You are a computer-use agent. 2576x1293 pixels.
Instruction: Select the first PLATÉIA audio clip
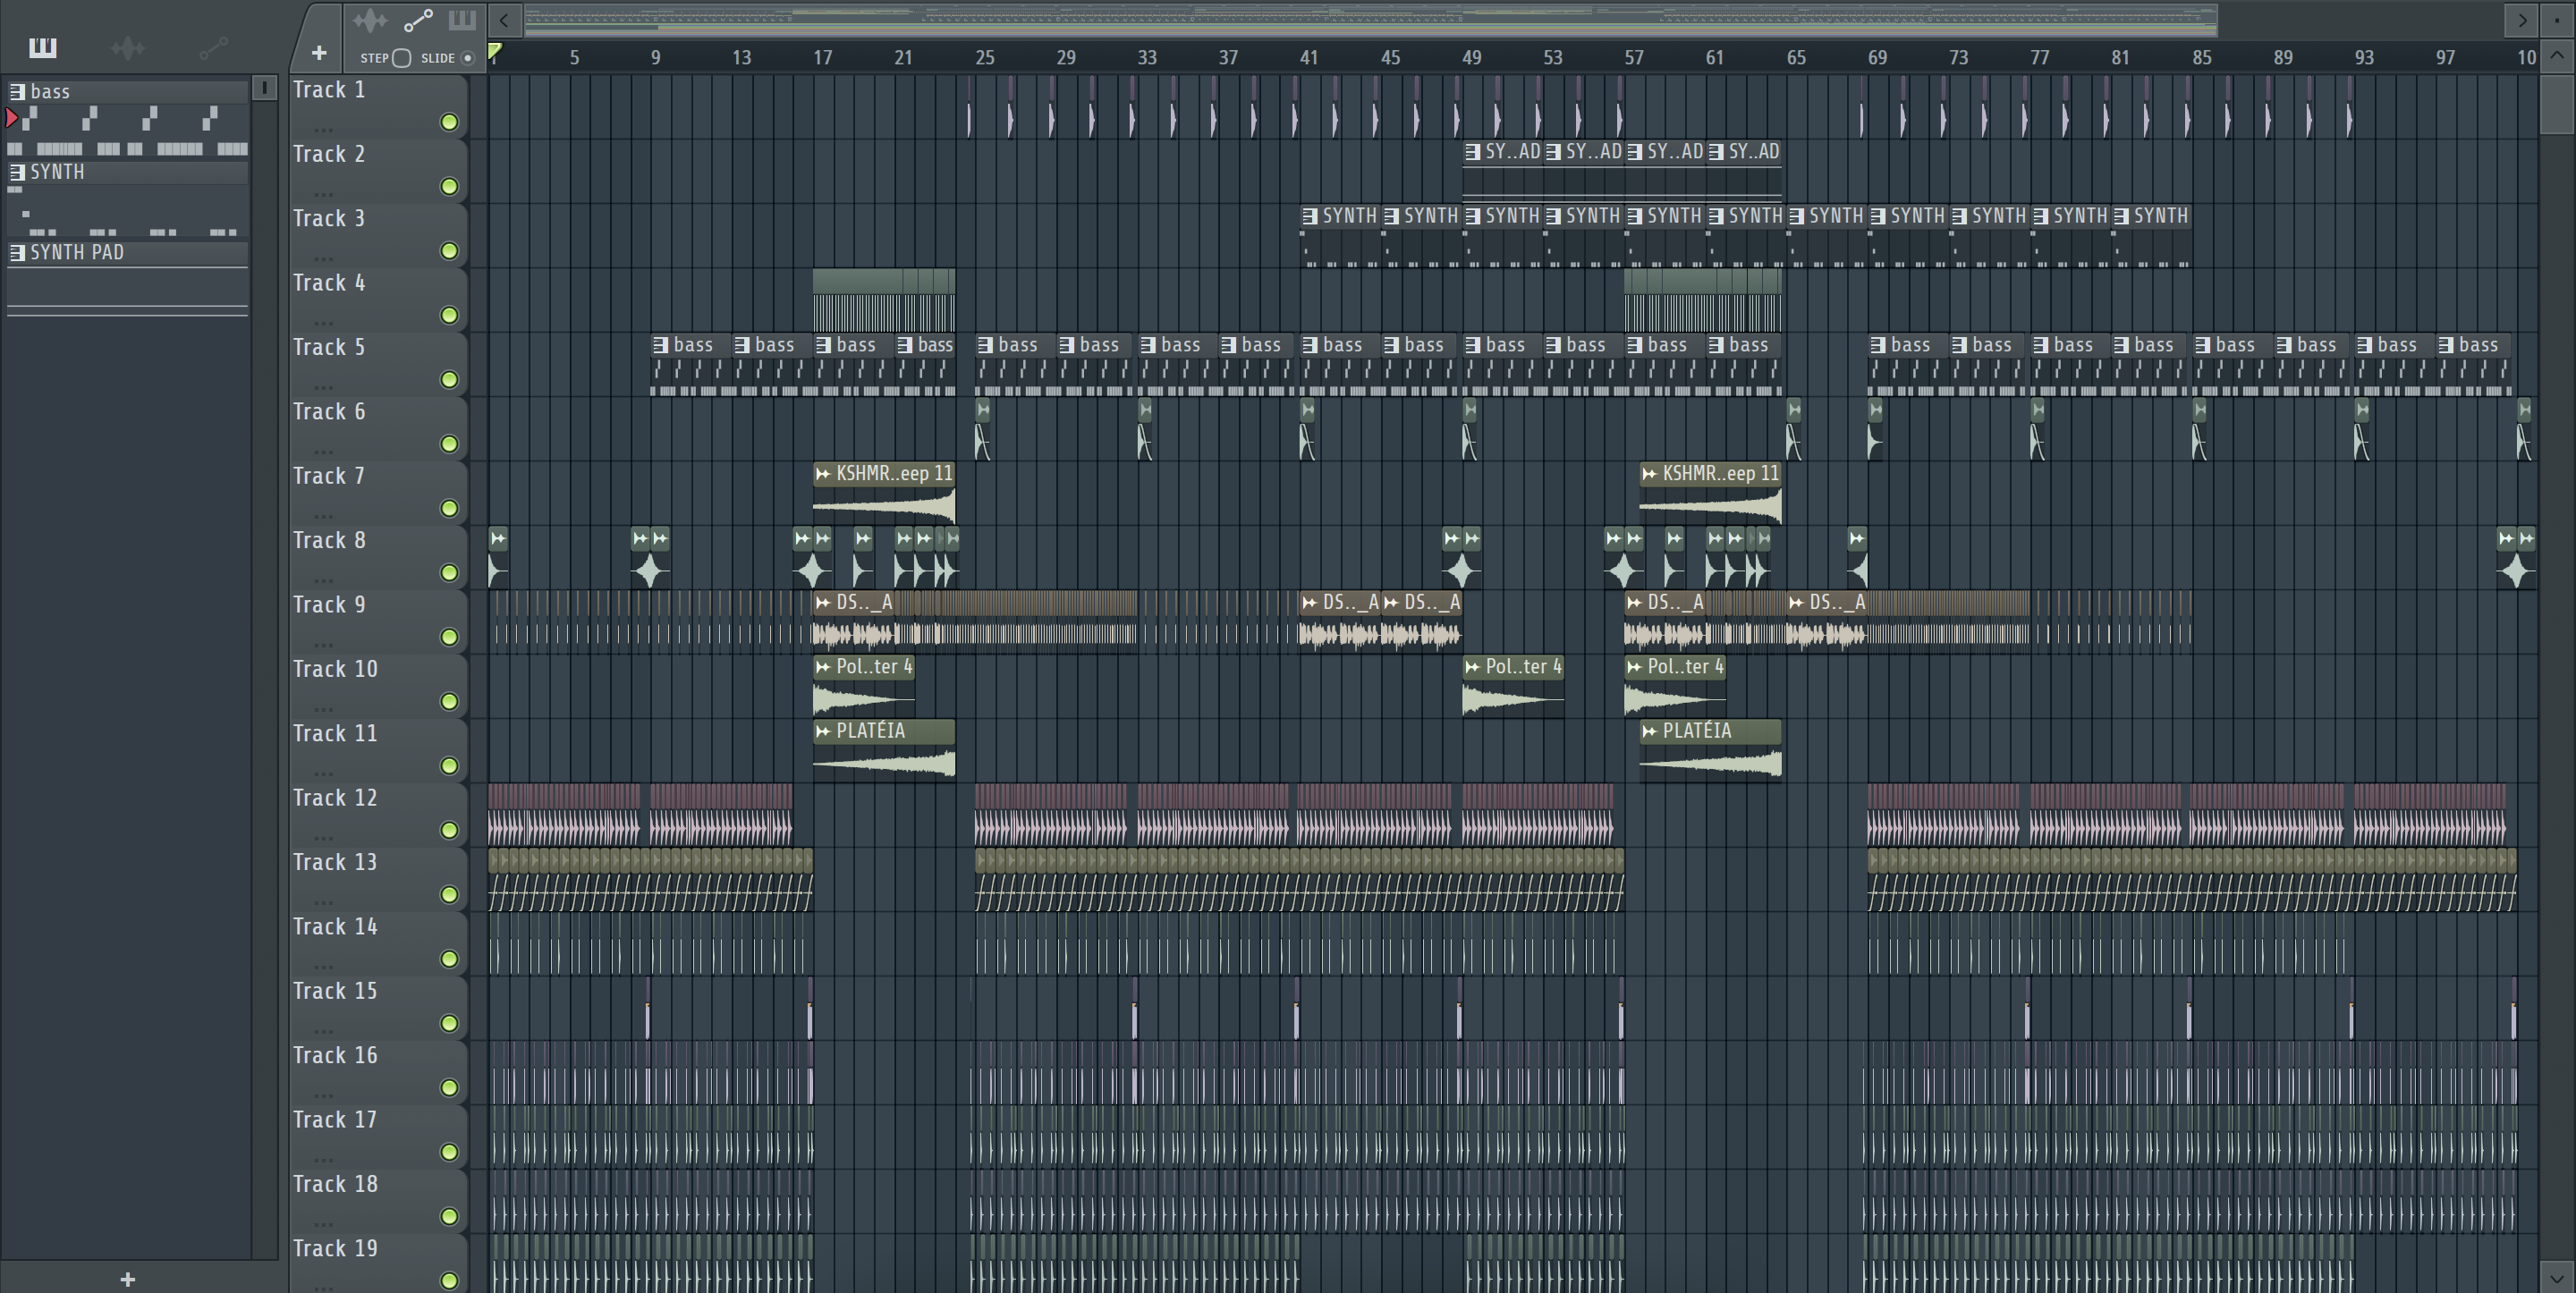click(x=884, y=750)
